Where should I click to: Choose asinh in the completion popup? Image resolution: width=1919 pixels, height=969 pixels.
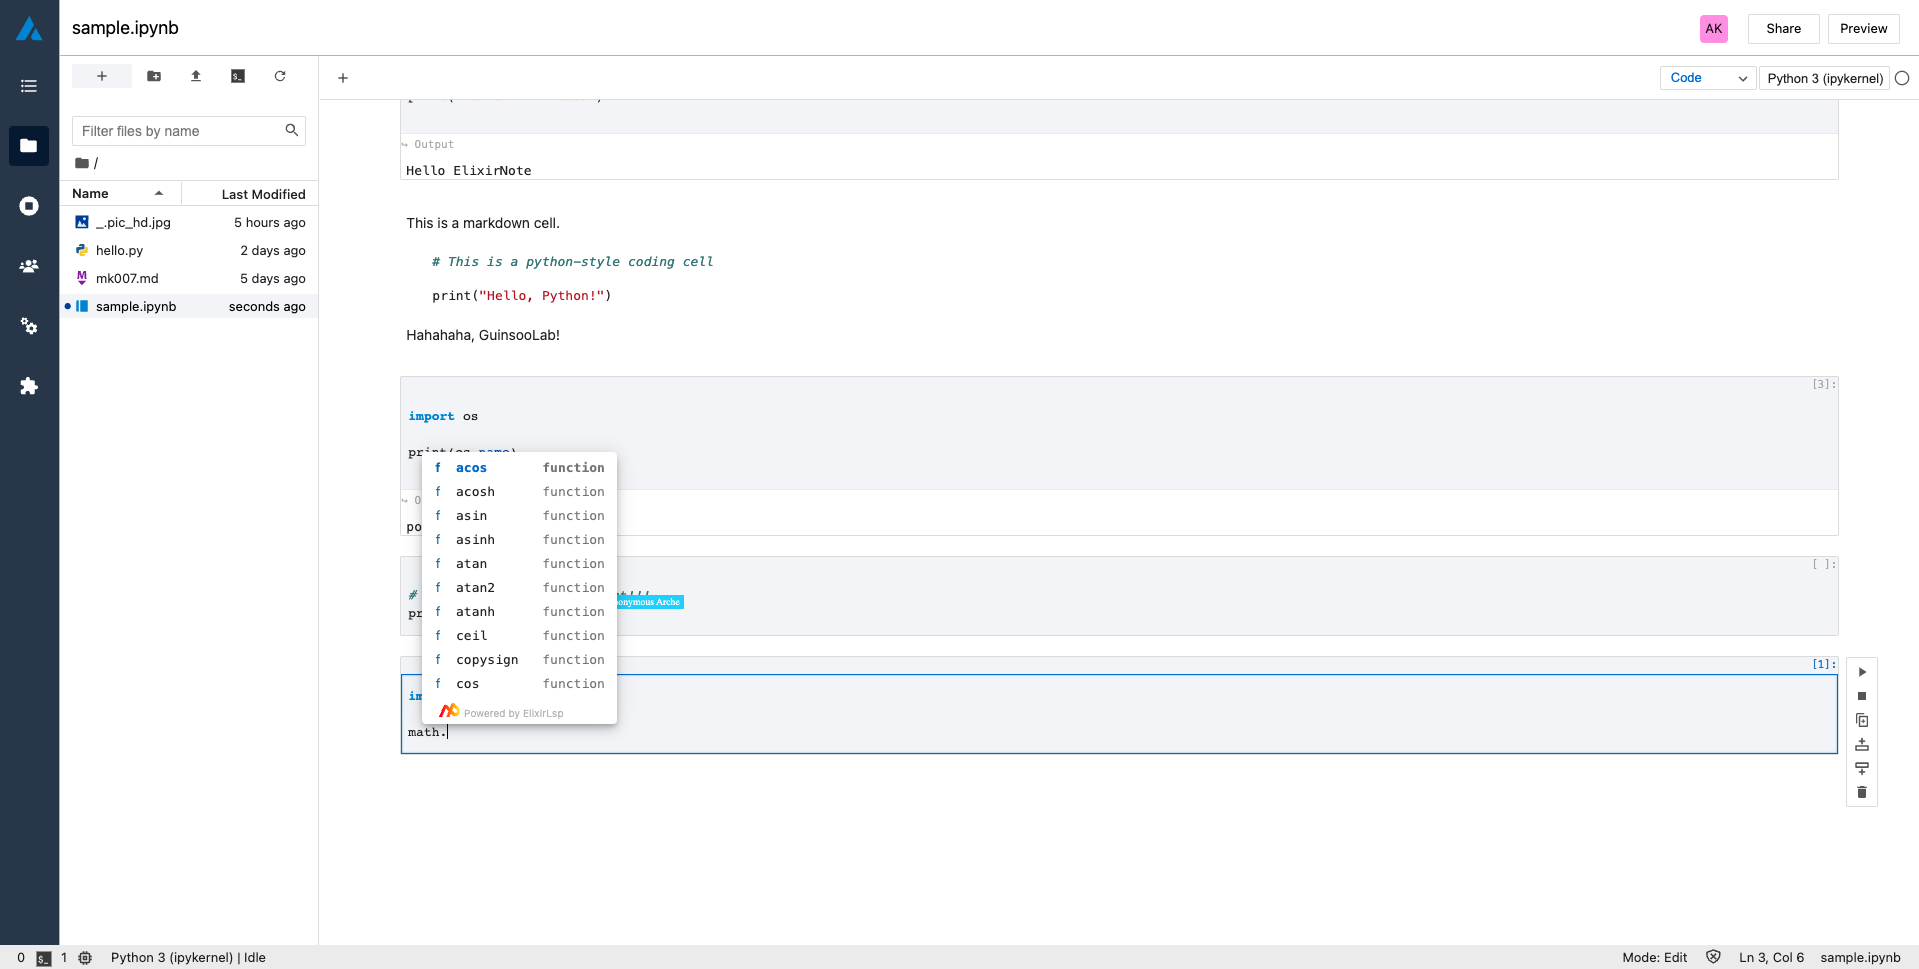point(519,540)
